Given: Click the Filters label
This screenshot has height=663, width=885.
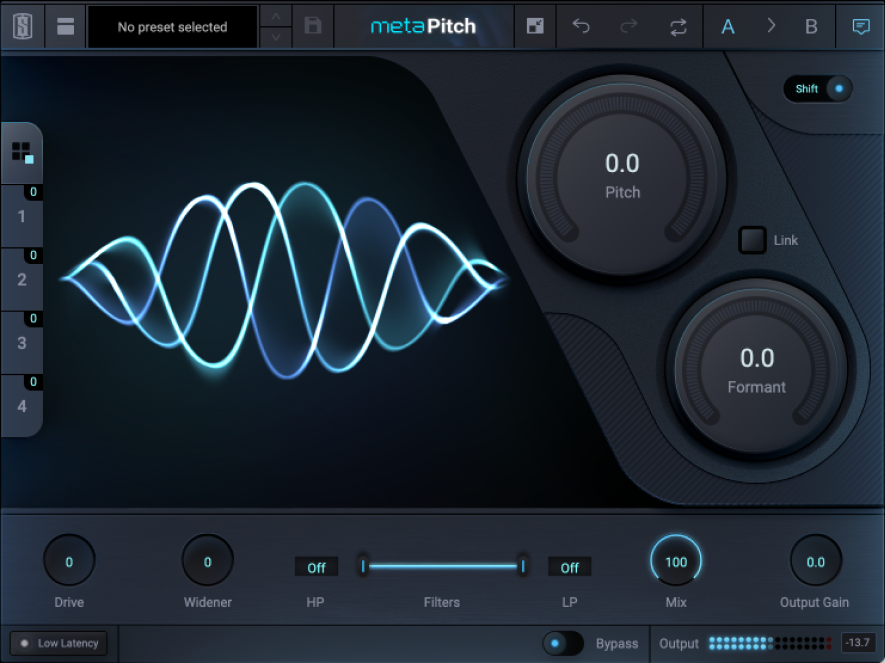Looking at the screenshot, I should 441,602.
